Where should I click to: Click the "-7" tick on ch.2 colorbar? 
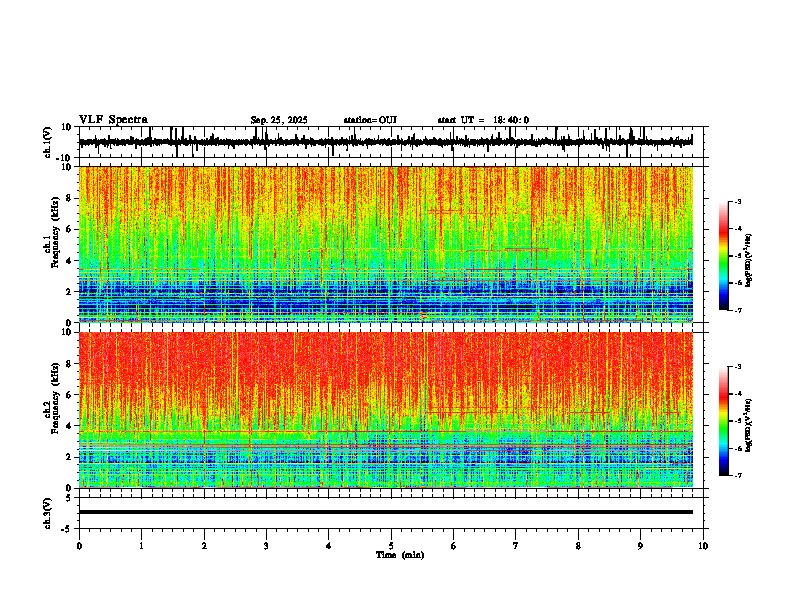pyautogui.click(x=737, y=475)
